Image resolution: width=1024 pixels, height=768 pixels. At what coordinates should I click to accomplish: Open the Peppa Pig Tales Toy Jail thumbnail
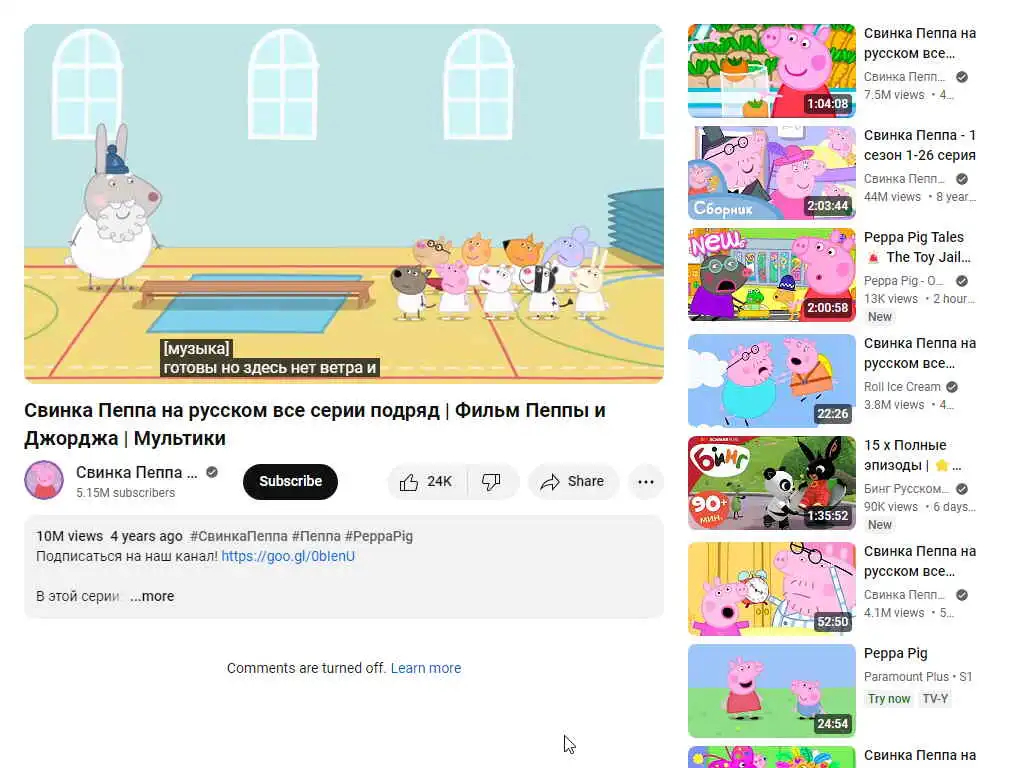click(x=771, y=275)
